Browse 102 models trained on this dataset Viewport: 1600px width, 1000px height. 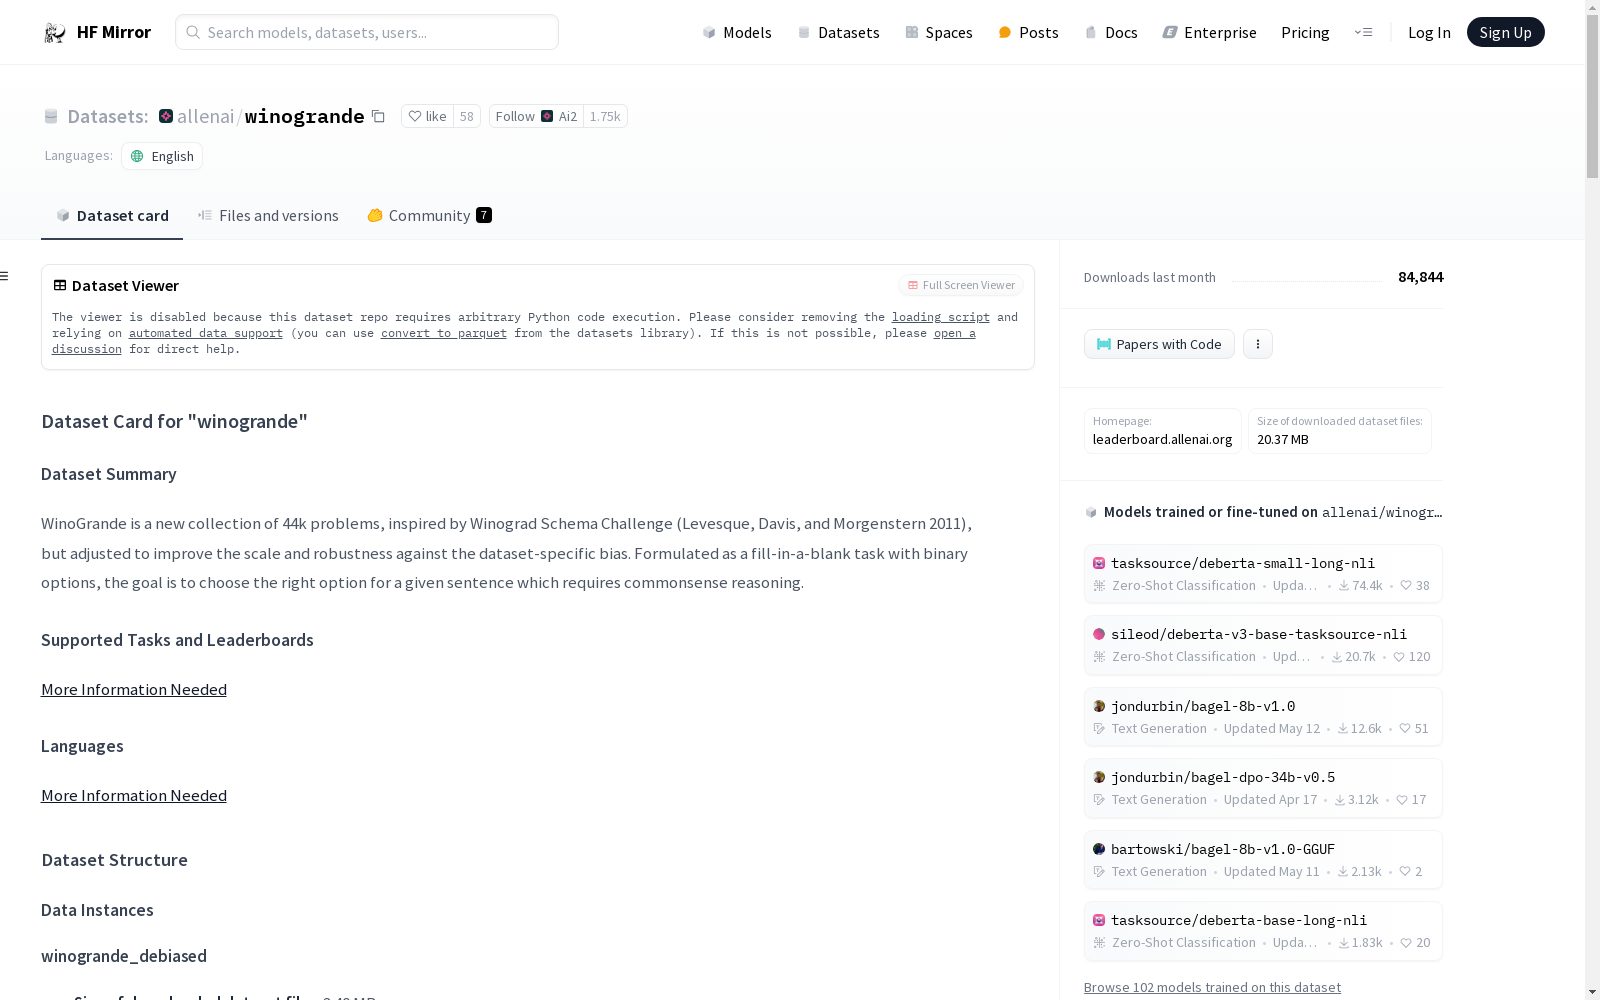click(x=1212, y=987)
